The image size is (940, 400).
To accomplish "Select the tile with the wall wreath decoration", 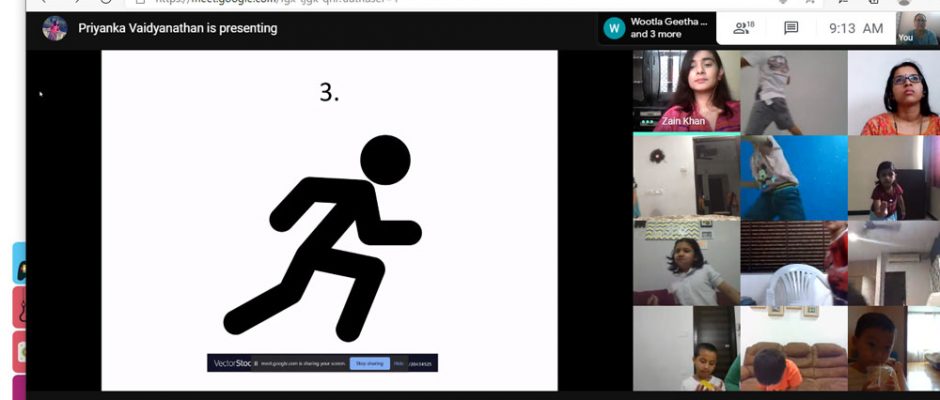I will tap(686, 176).
